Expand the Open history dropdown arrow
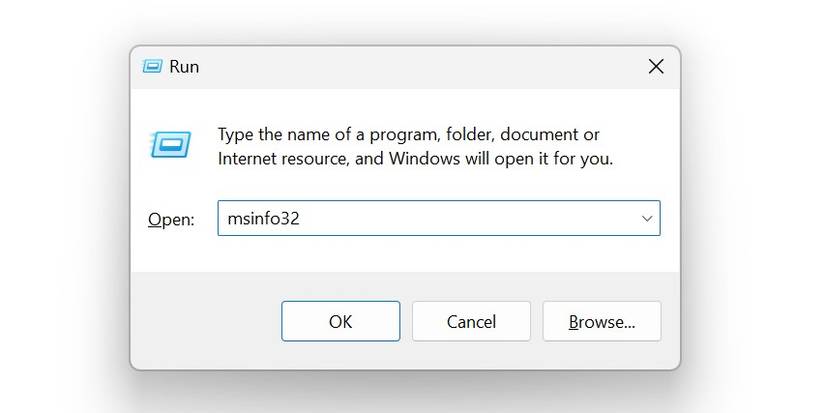 pos(646,218)
